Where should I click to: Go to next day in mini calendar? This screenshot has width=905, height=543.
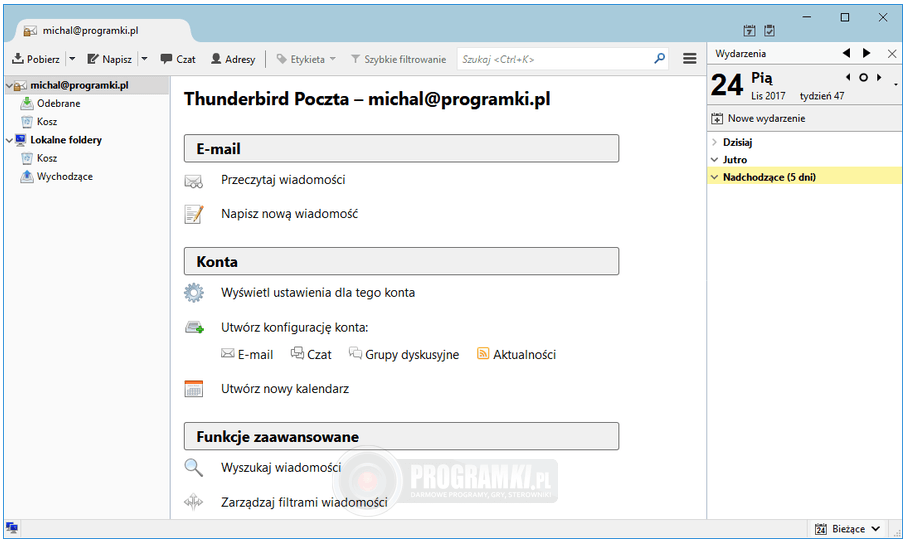click(879, 77)
